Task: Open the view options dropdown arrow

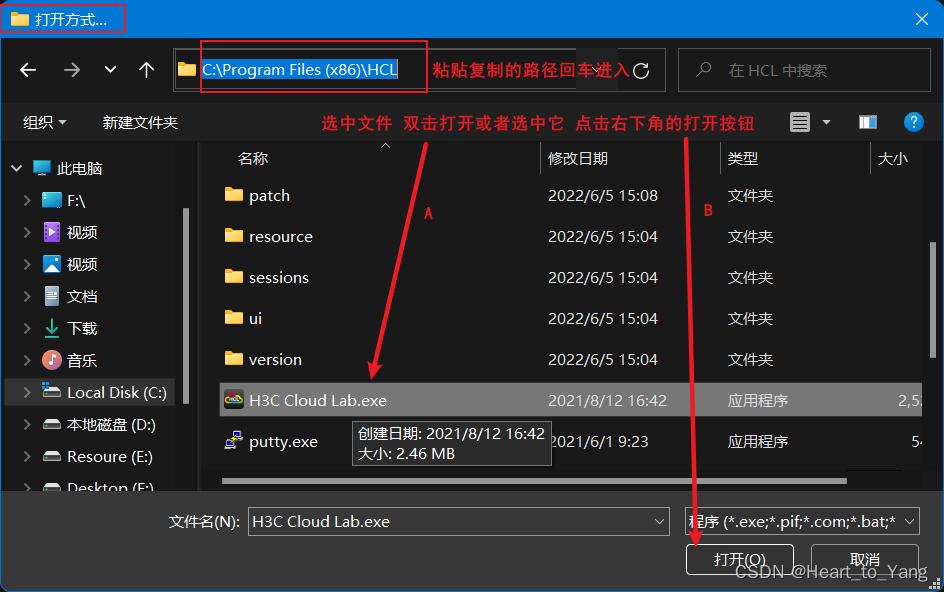Action: (827, 122)
